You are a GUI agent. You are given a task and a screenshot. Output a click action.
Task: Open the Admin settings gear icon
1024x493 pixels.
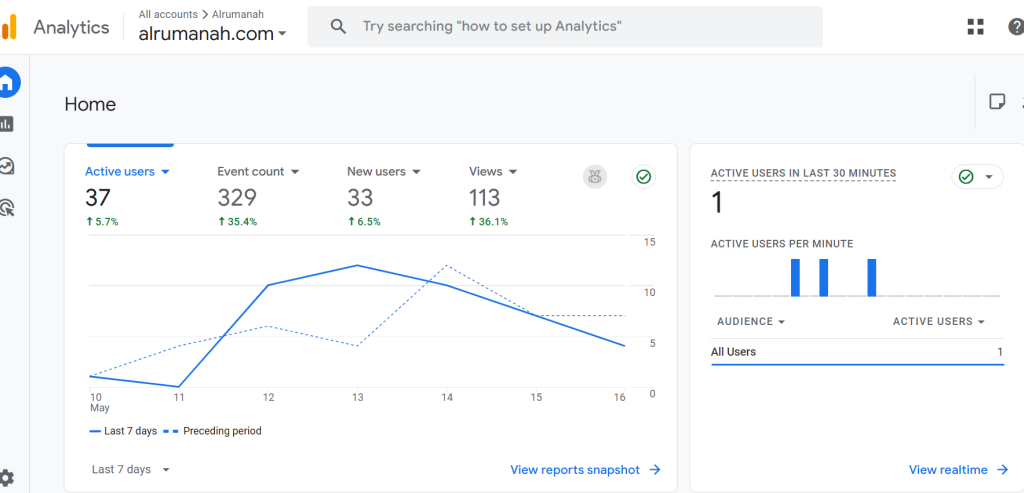pos(6,477)
